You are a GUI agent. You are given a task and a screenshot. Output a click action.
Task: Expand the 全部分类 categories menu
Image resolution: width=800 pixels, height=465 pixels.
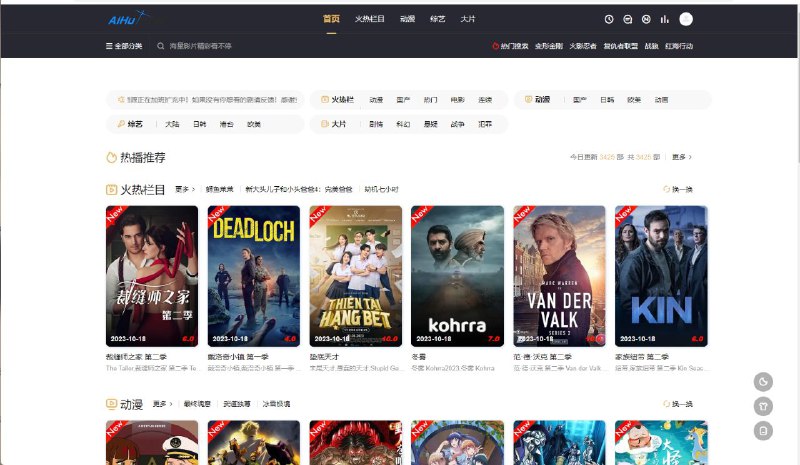click(x=124, y=46)
